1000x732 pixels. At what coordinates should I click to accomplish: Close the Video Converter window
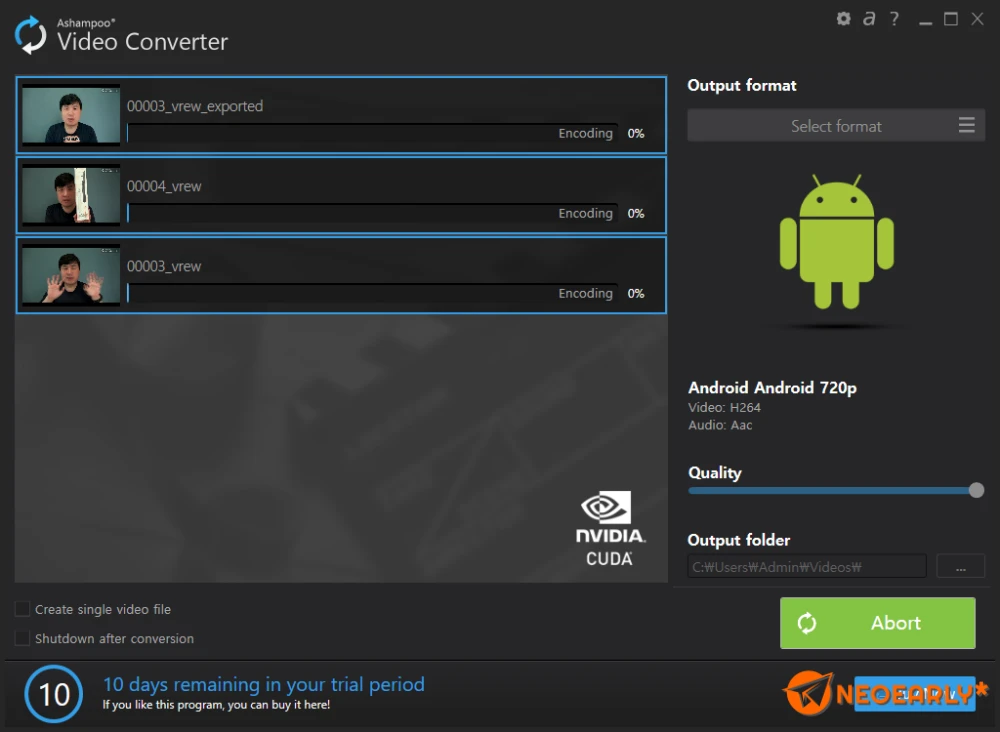(x=977, y=19)
